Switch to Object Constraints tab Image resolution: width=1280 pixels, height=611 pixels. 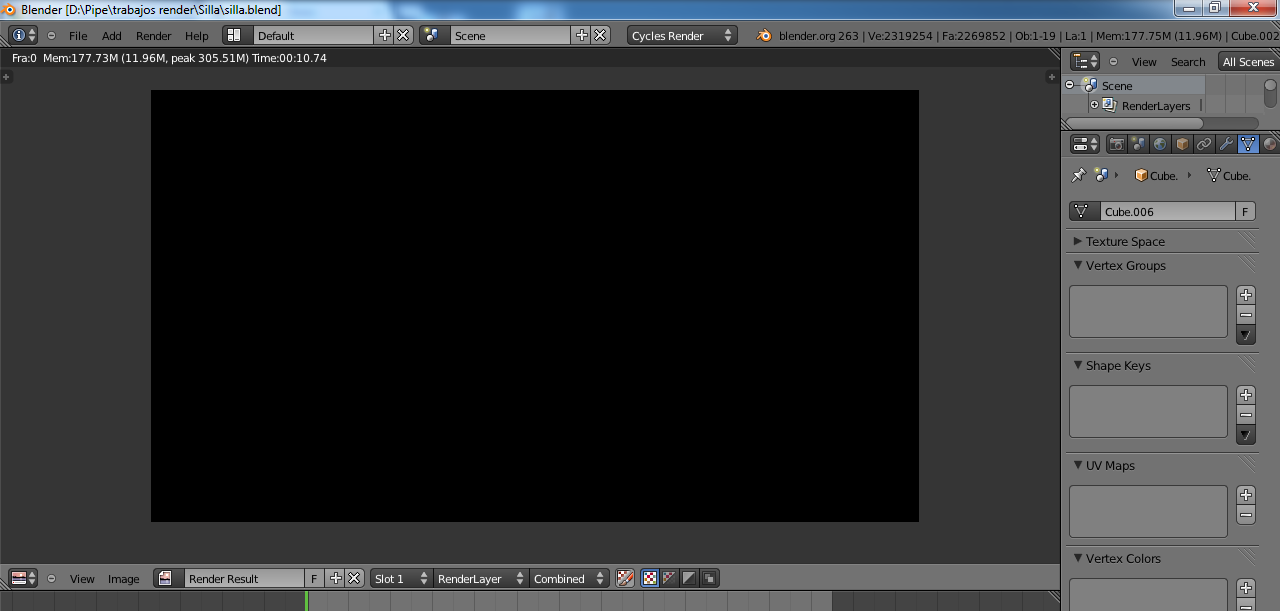tap(1204, 144)
